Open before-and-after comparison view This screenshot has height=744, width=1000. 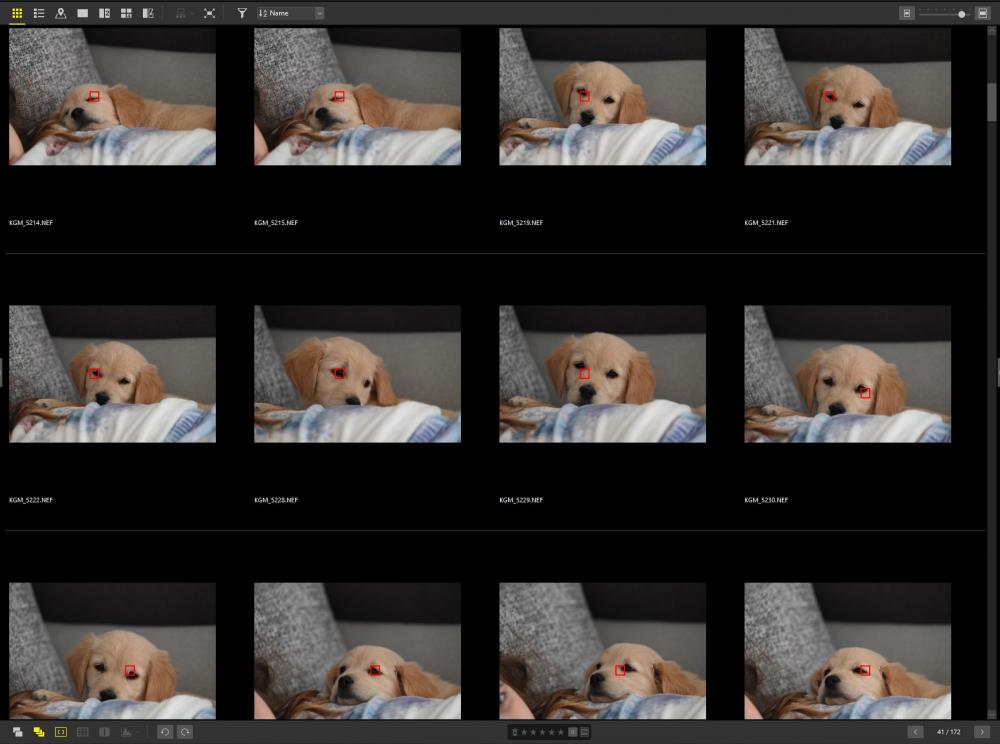click(x=148, y=13)
